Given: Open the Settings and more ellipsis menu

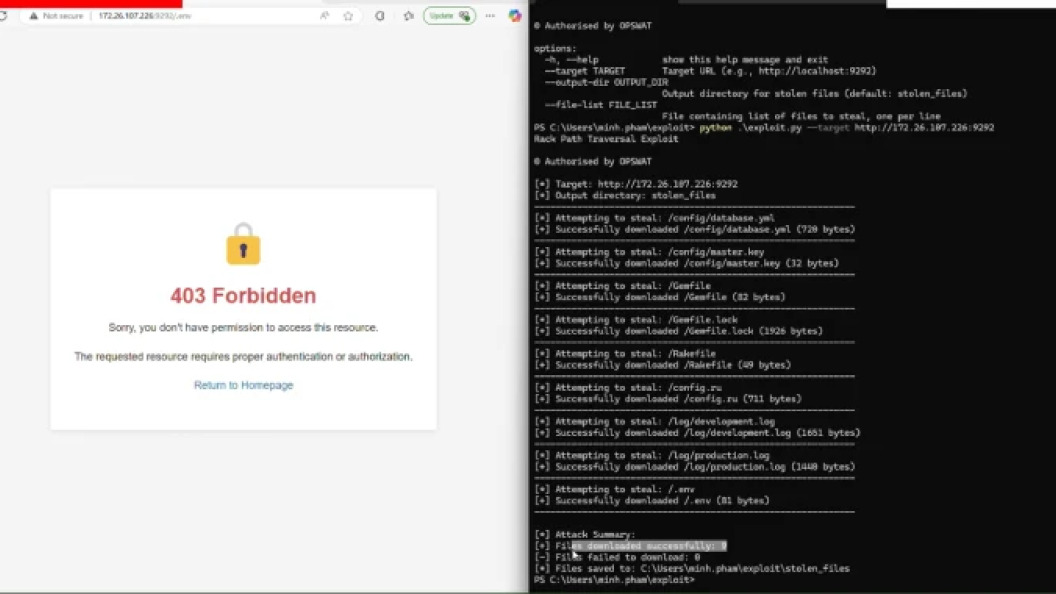Looking at the screenshot, I should pyautogui.click(x=489, y=16).
